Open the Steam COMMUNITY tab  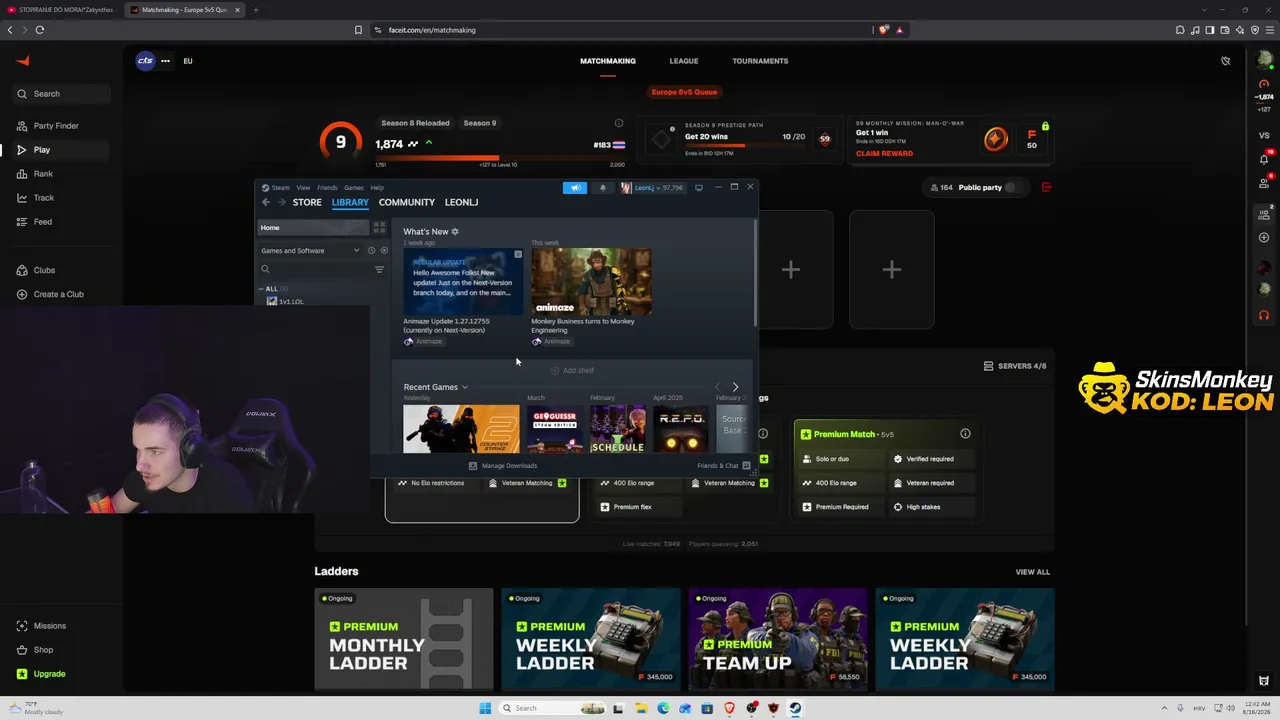click(407, 202)
